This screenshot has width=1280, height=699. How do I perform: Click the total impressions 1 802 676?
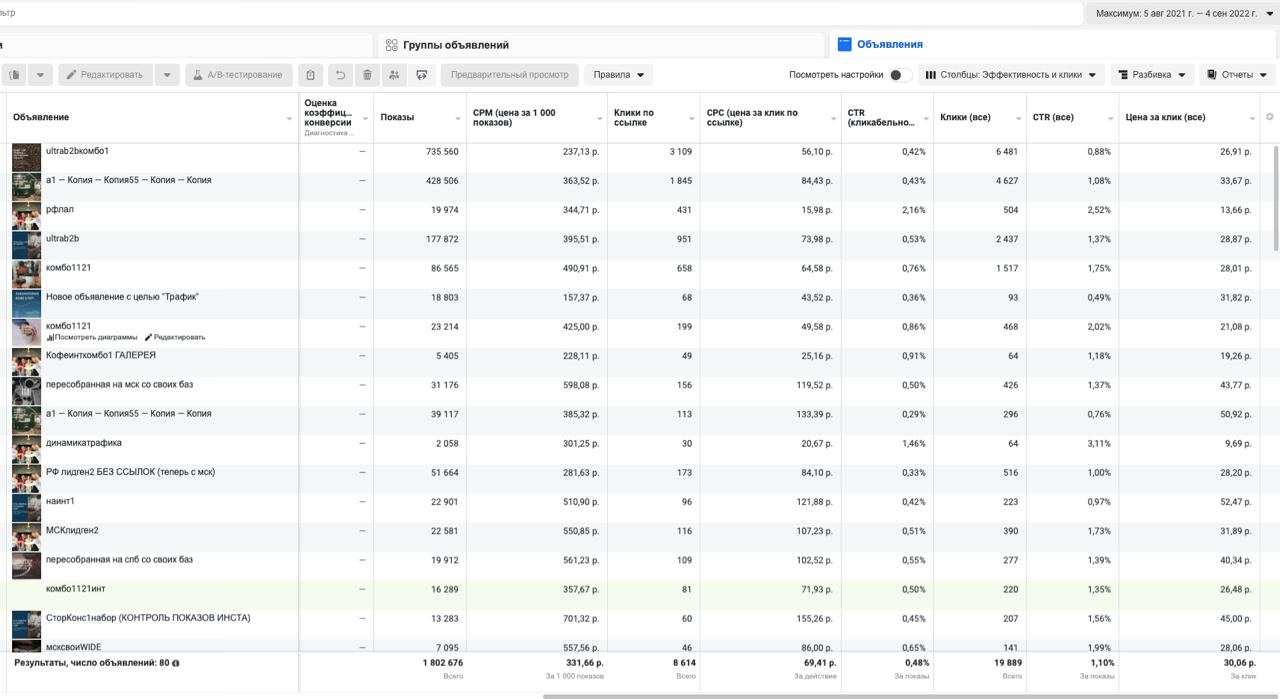(442, 663)
